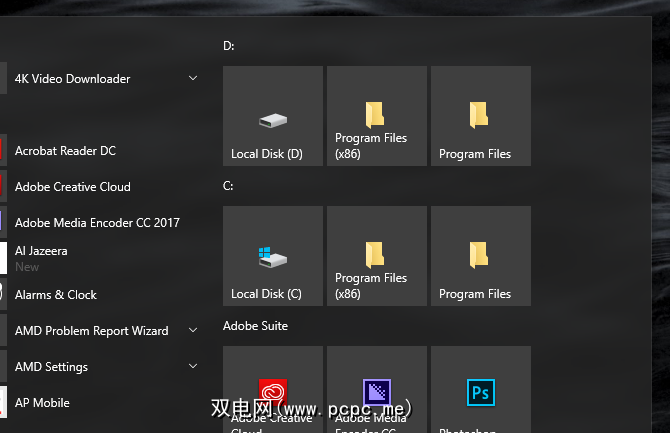Launch Adobe Media Encoder CC tile
This screenshot has width=670, height=433.
[x=377, y=390]
